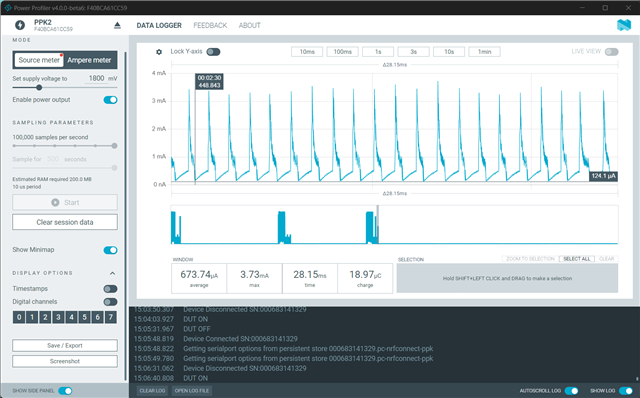
Task: Click Zoom to Selection button
Action: coord(530,259)
